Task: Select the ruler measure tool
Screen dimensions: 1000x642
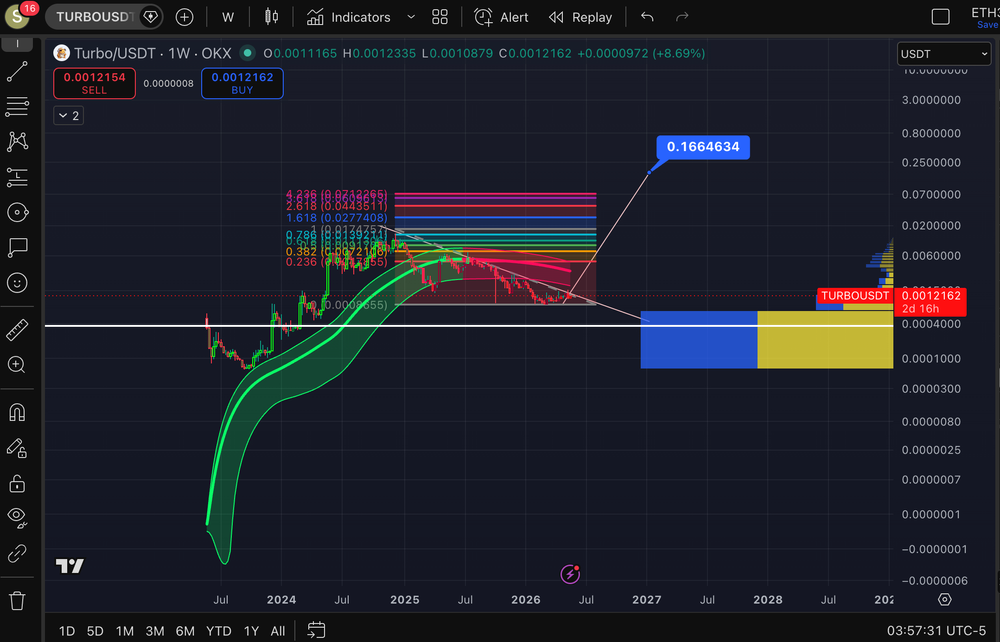Action: (17, 330)
